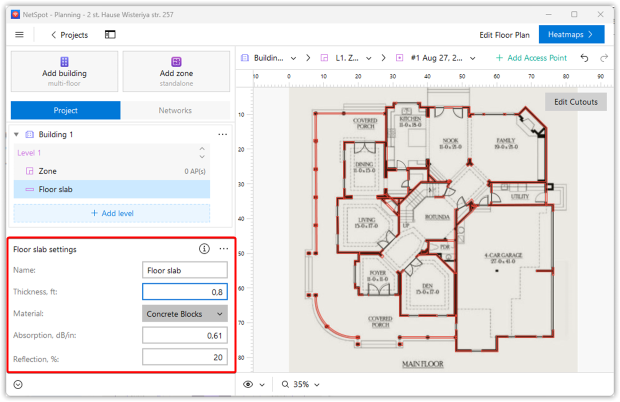Click the Zone row icon
This screenshot has height=402, width=620.
pyautogui.click(x=30, y=171)
